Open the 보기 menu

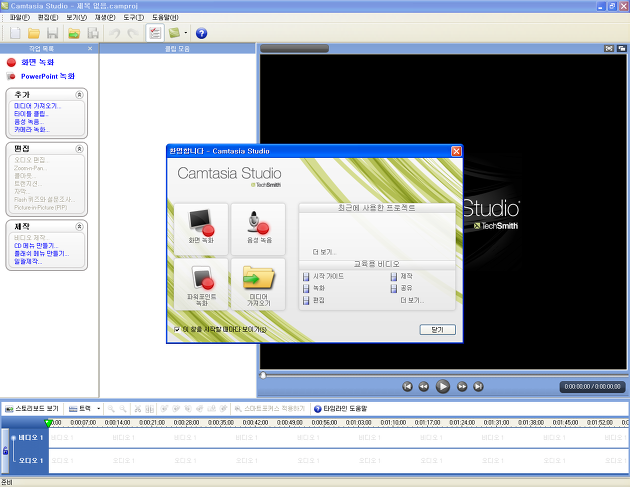(76, 17)
